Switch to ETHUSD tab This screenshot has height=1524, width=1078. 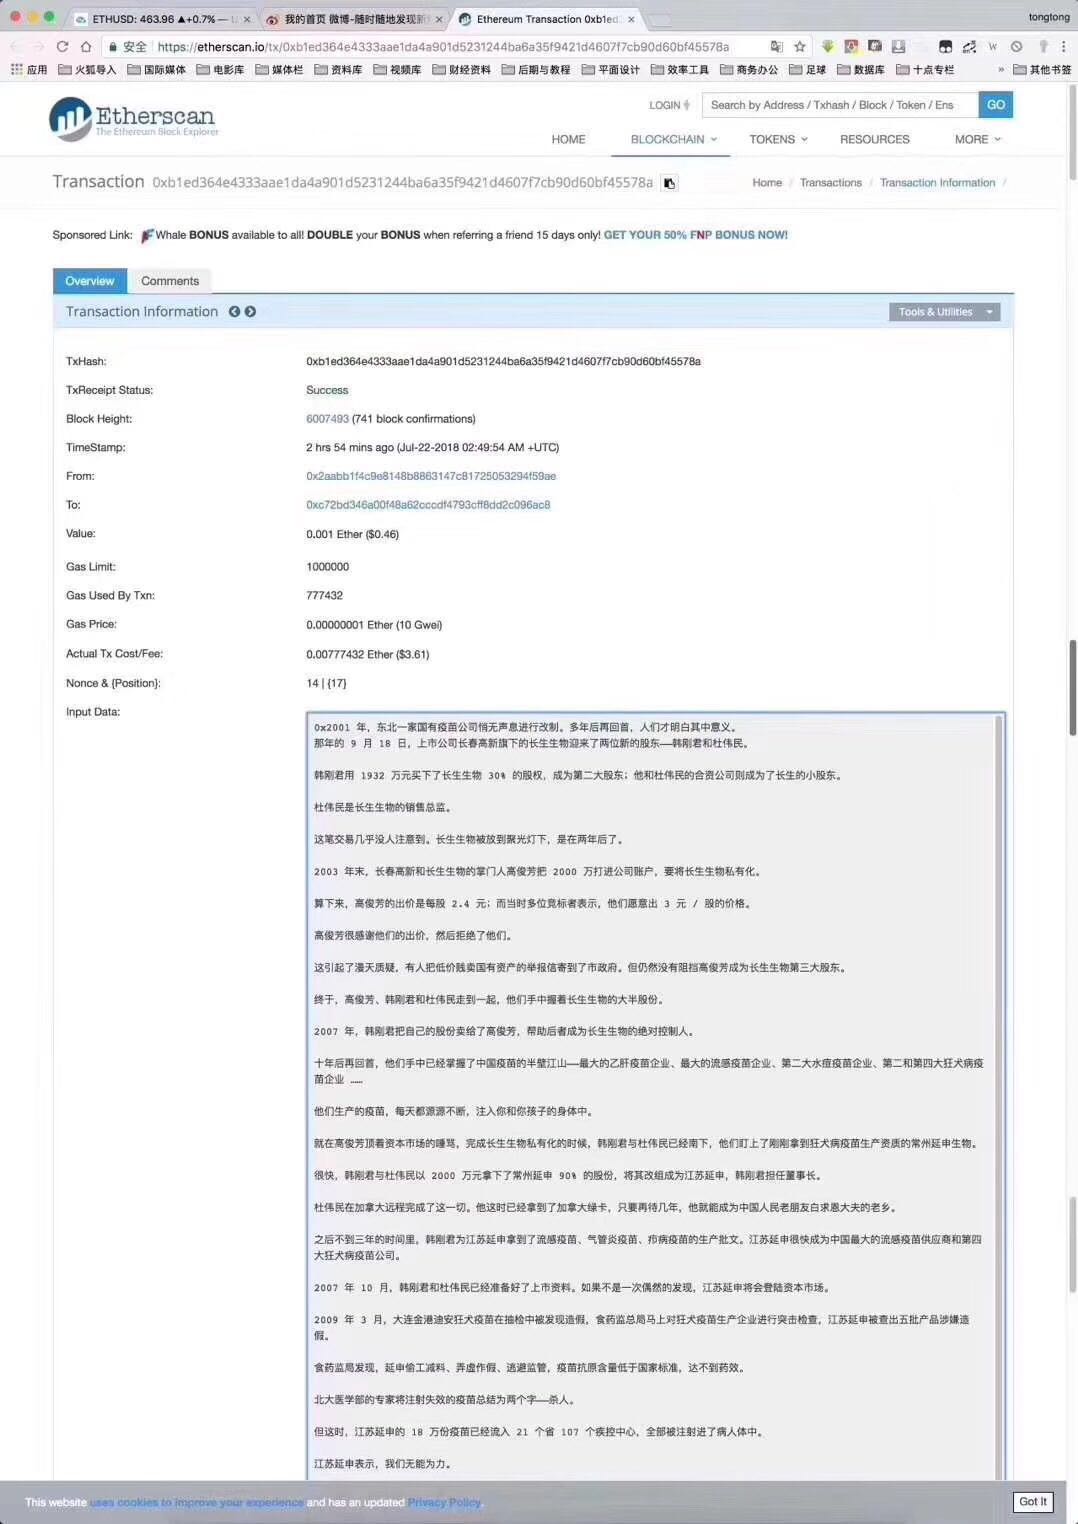160,19
